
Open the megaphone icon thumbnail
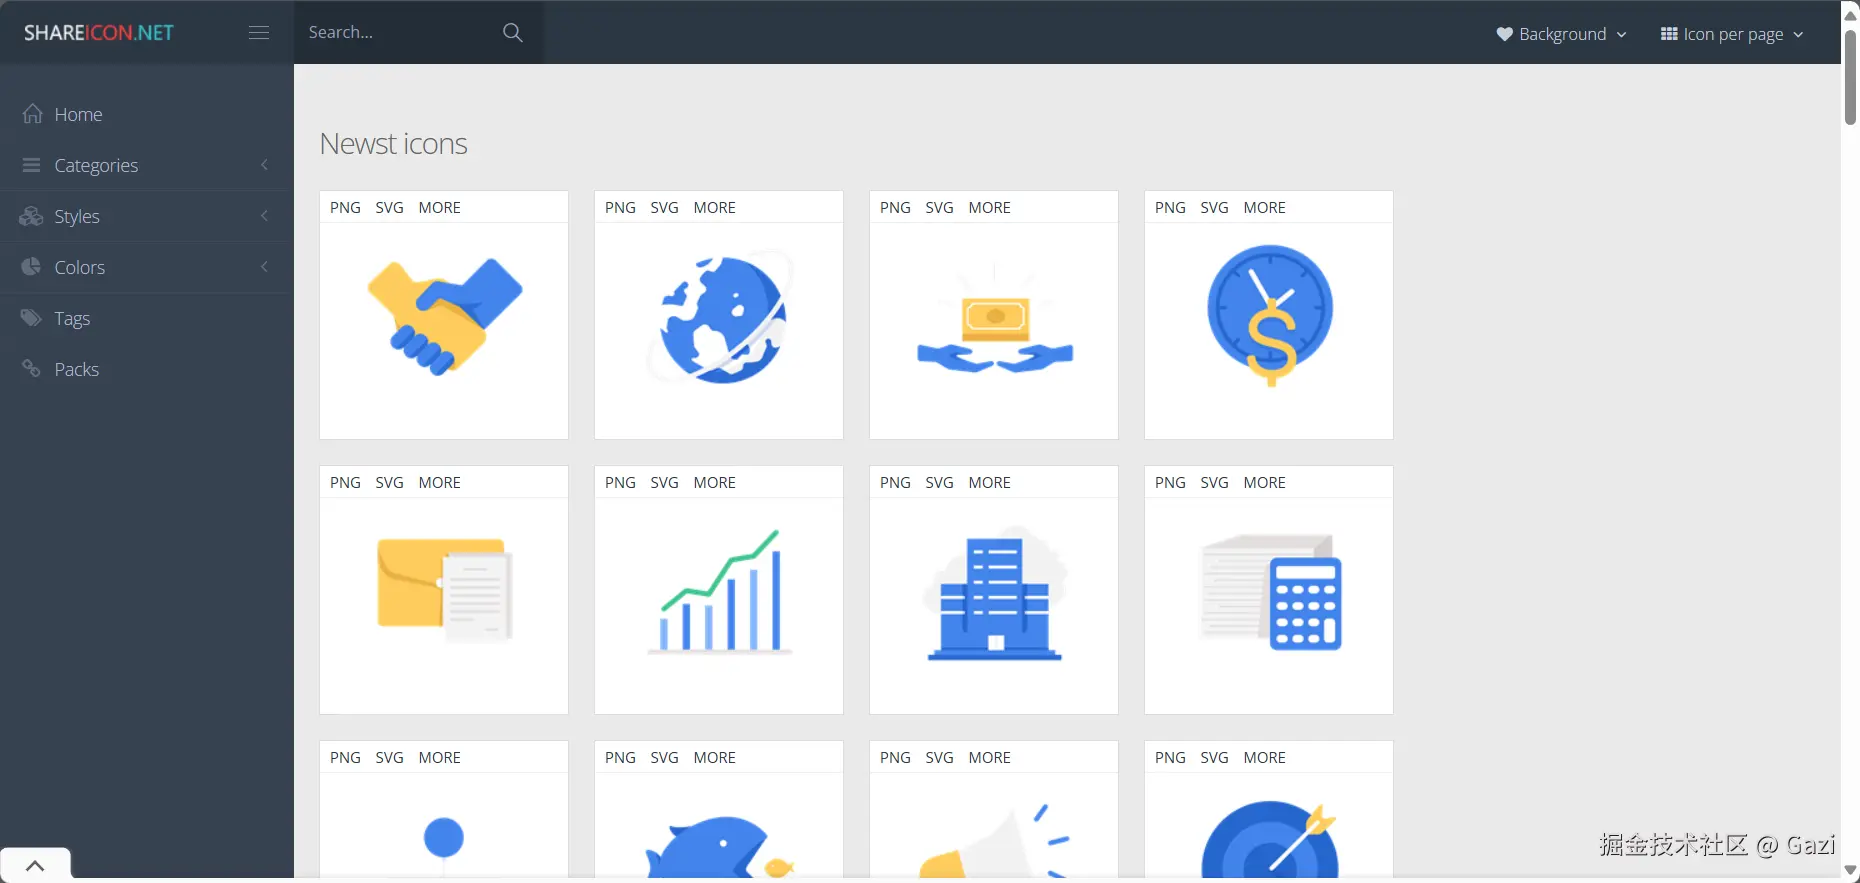994,840
